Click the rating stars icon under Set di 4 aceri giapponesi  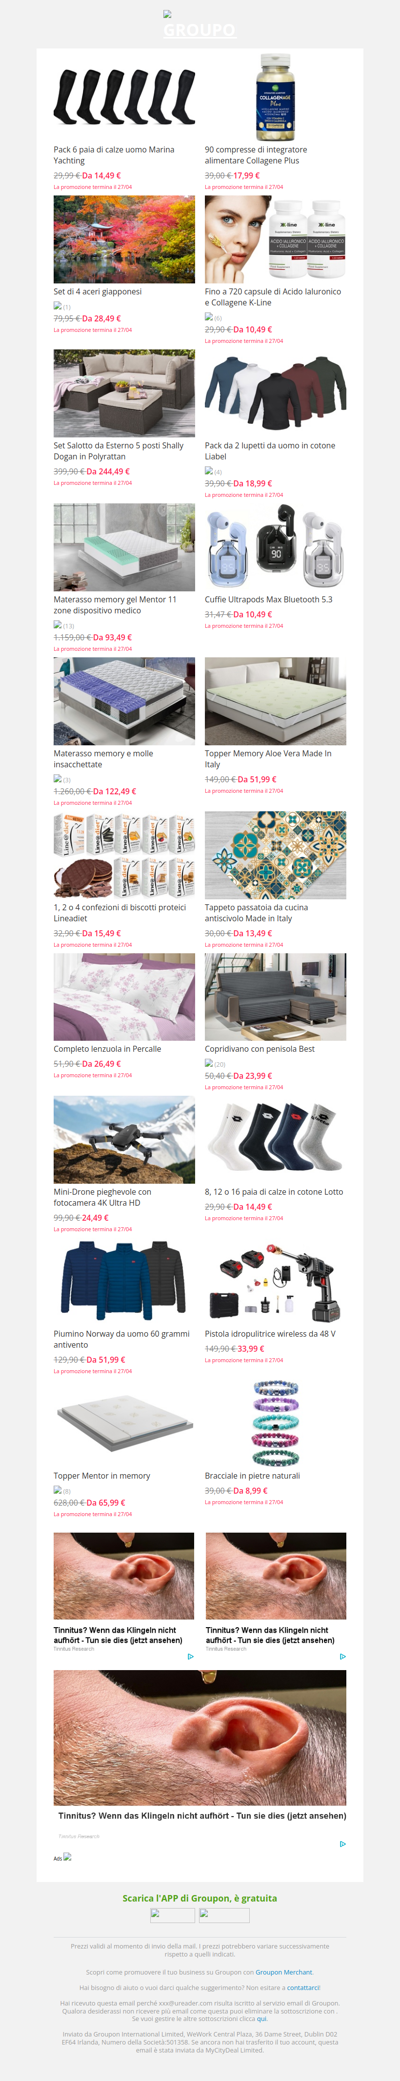(57, 306)
